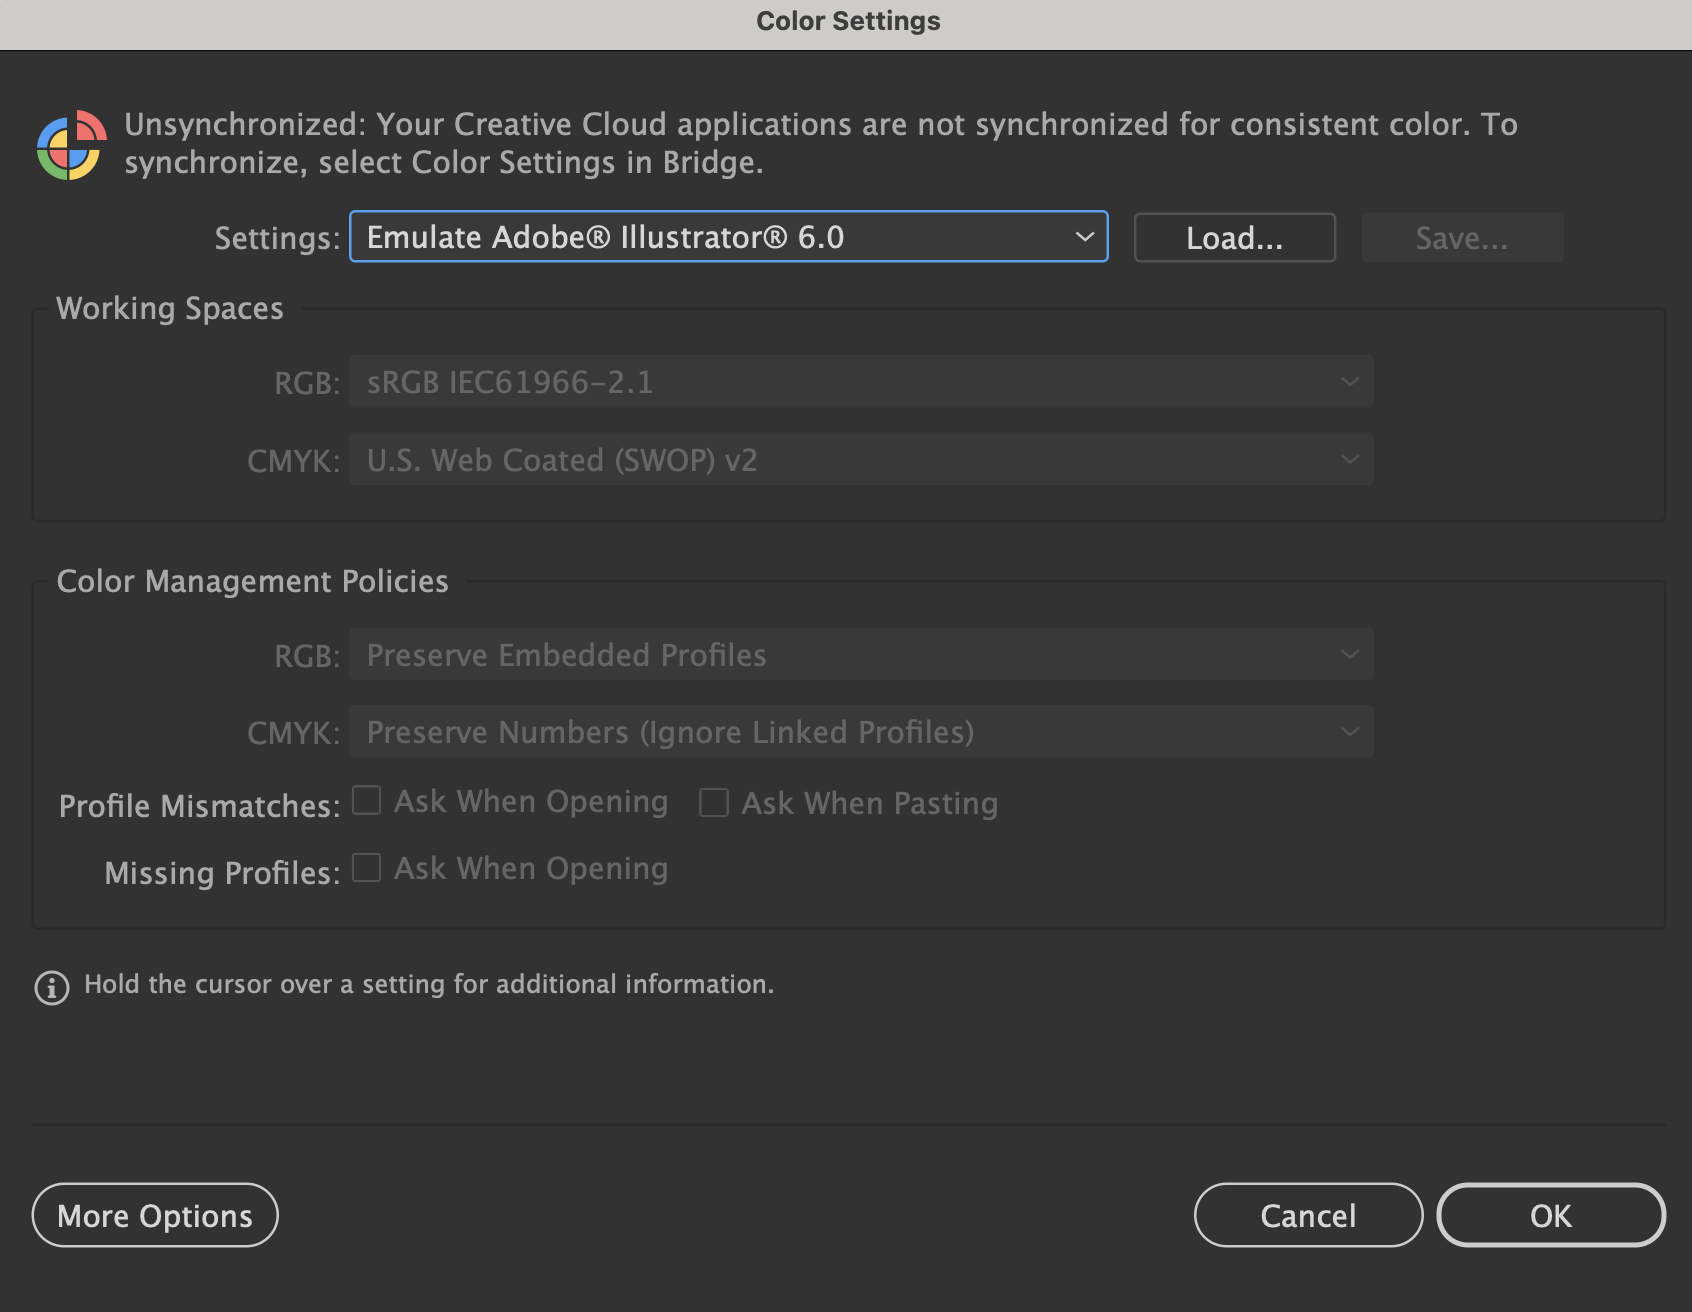Select the Preserve Numbers CMYK policy field
1692x1312 pixels.
pyautogui.click(x=860, y=731)
